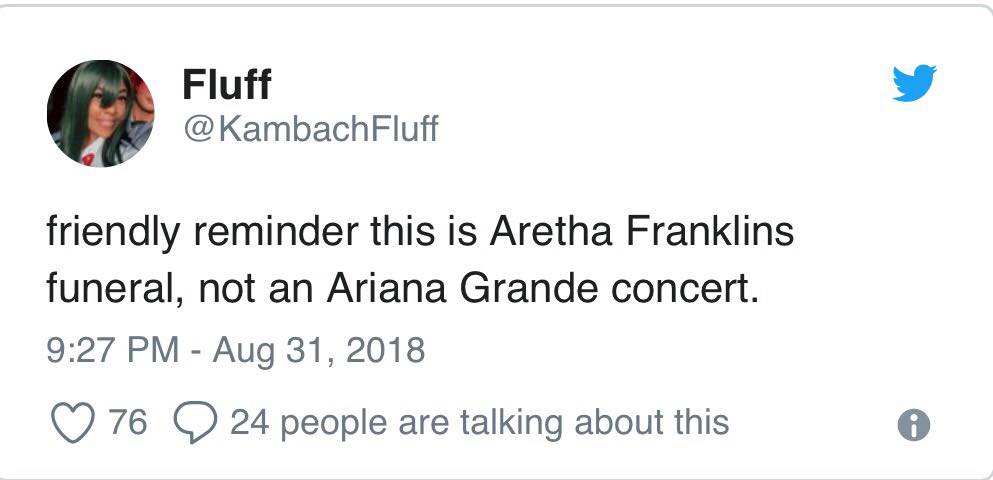The height and width of the screenshot is (480, 993).
Task: Open Fluff's profile picture
Action: click(x=100, y=112)
